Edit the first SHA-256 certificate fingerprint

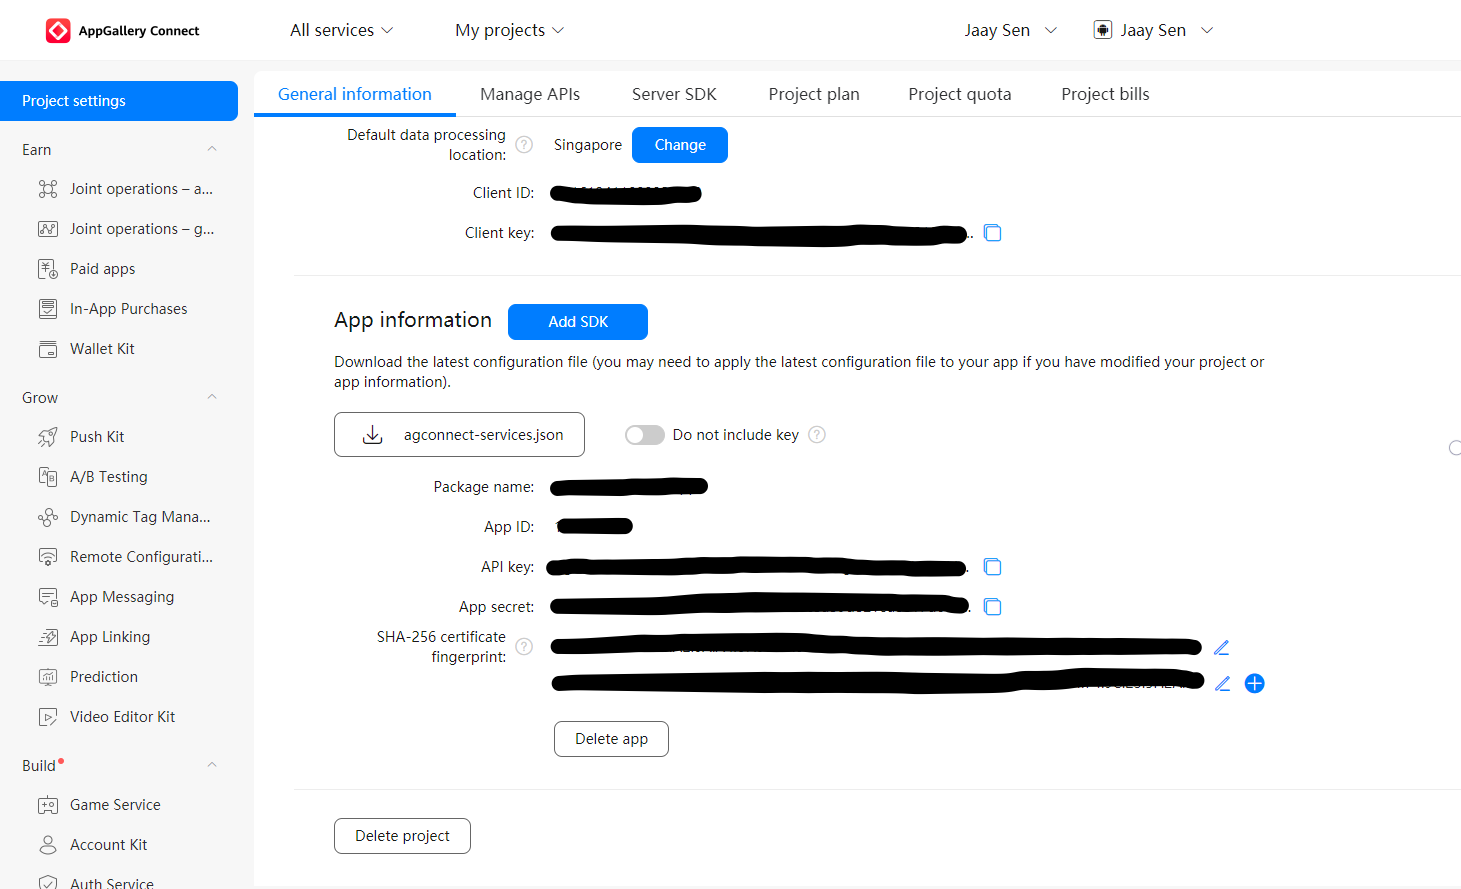(x=1222, y=647)
